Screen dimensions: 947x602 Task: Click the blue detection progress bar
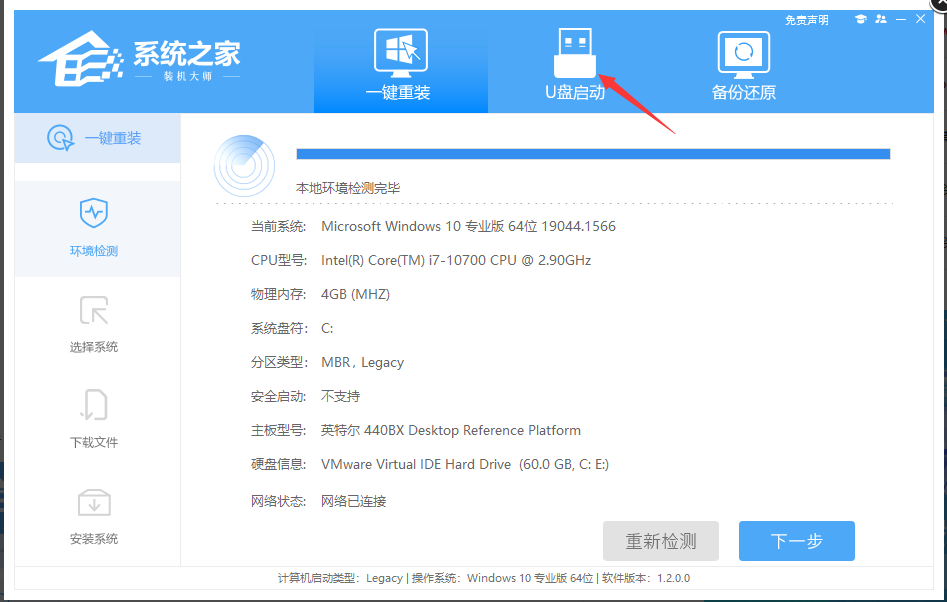pos(593,154)
